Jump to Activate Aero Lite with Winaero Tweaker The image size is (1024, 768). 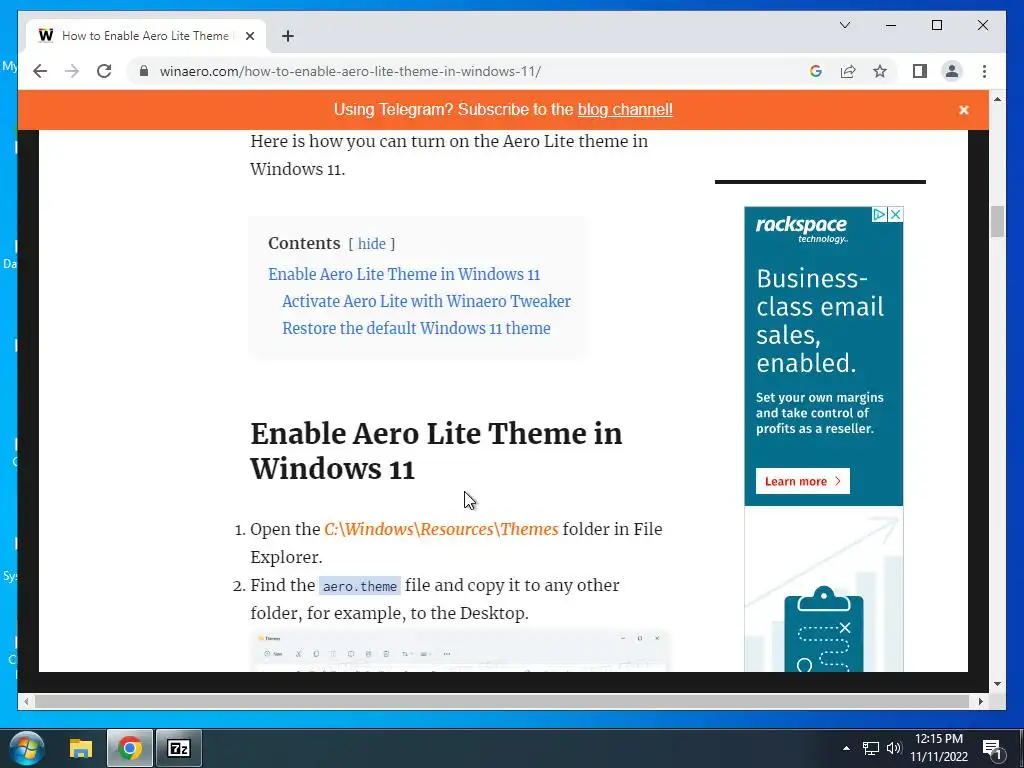click(x=426, y=301)
